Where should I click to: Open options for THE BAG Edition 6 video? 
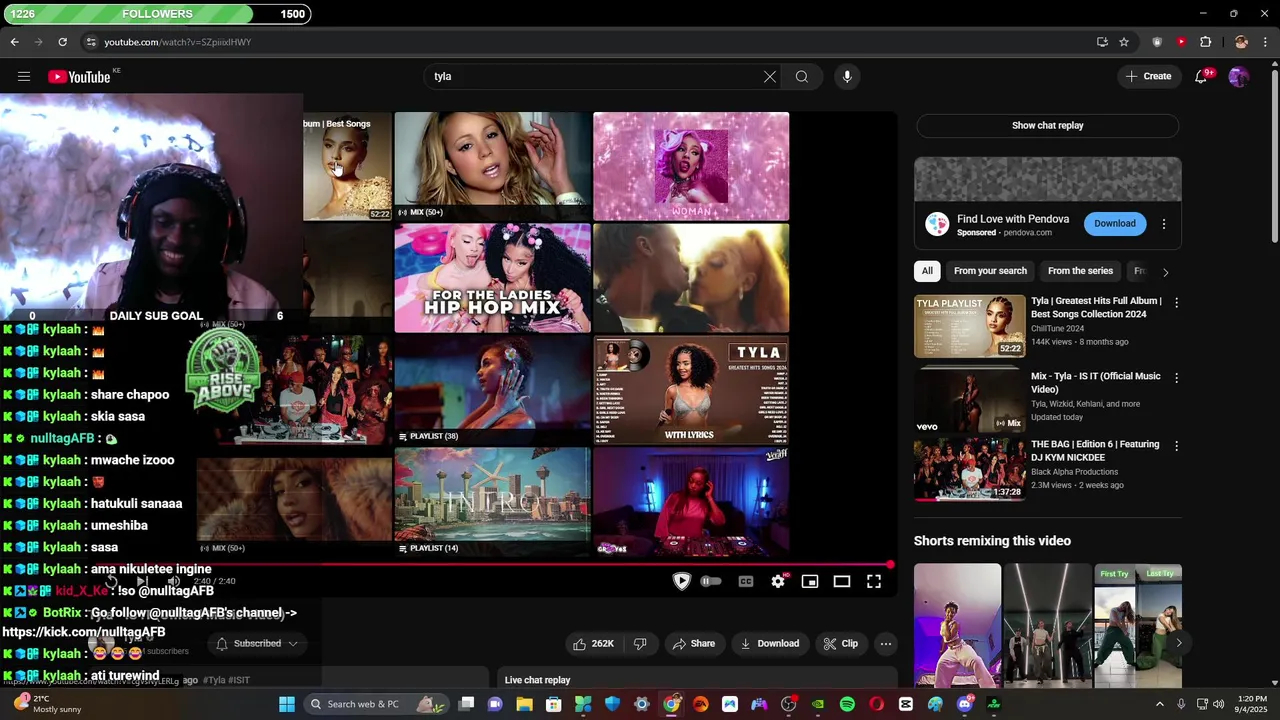click(1176, 446)
